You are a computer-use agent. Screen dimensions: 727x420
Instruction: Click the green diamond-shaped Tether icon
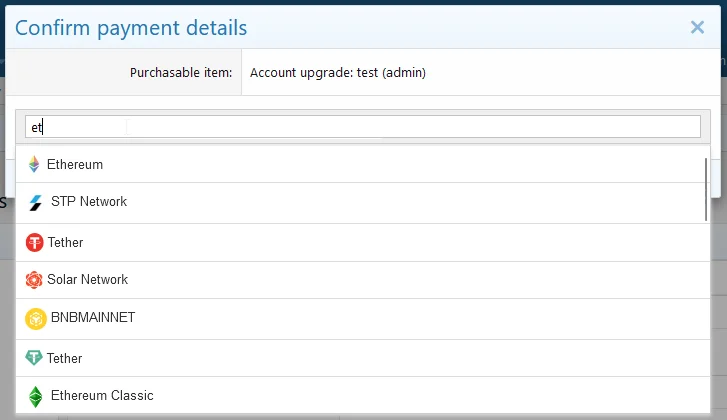point(34,358)
